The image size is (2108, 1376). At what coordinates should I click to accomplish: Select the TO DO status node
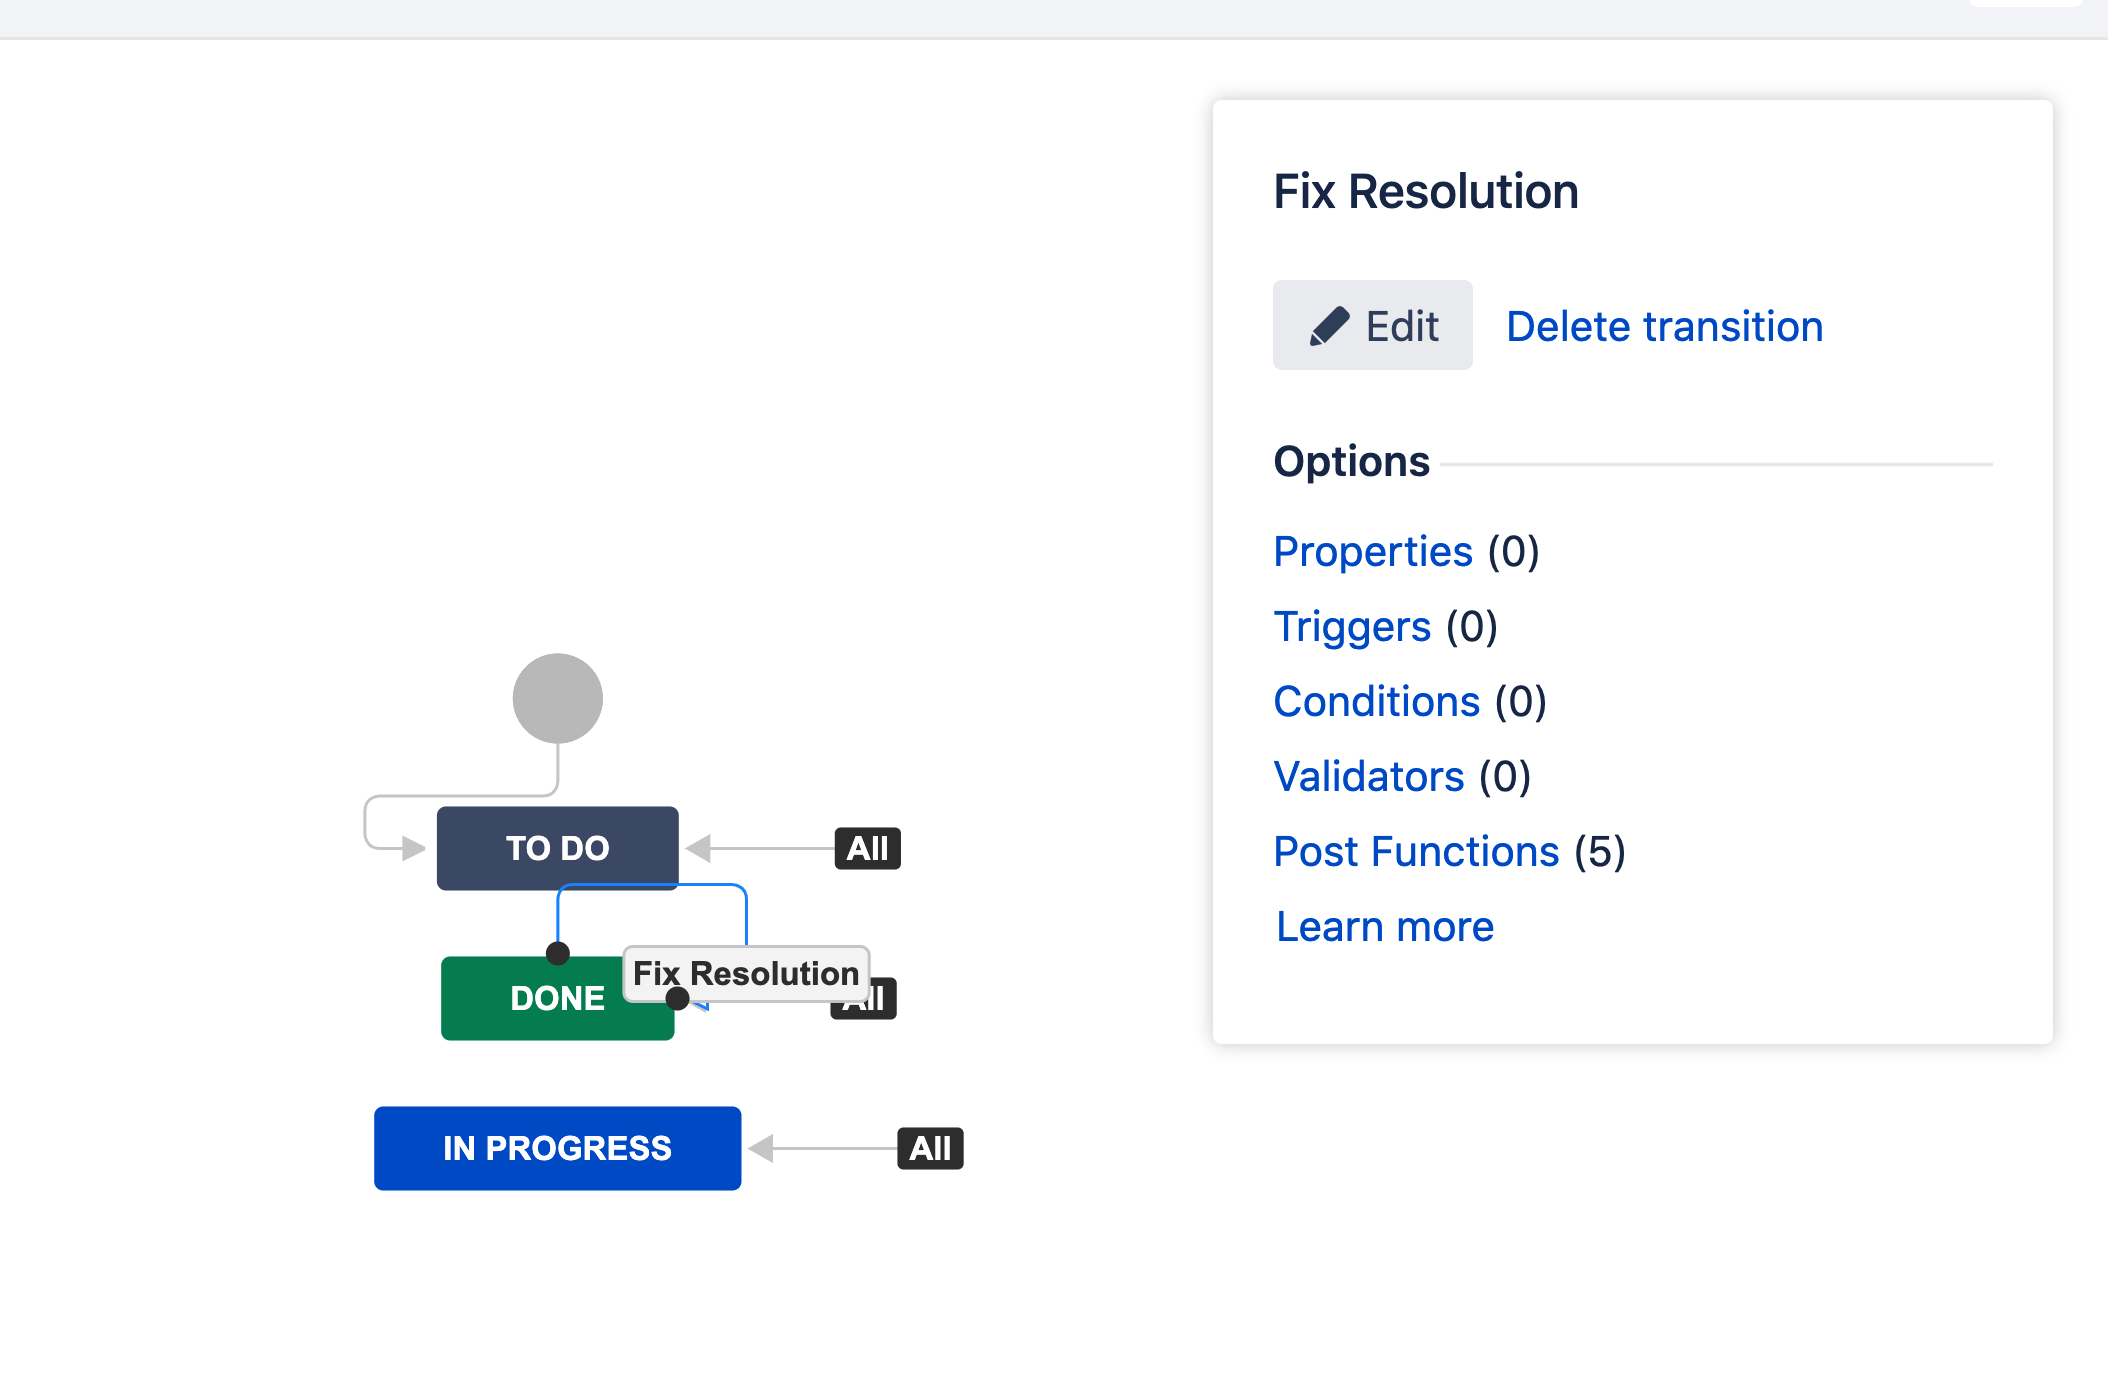[x=556, y=848]
